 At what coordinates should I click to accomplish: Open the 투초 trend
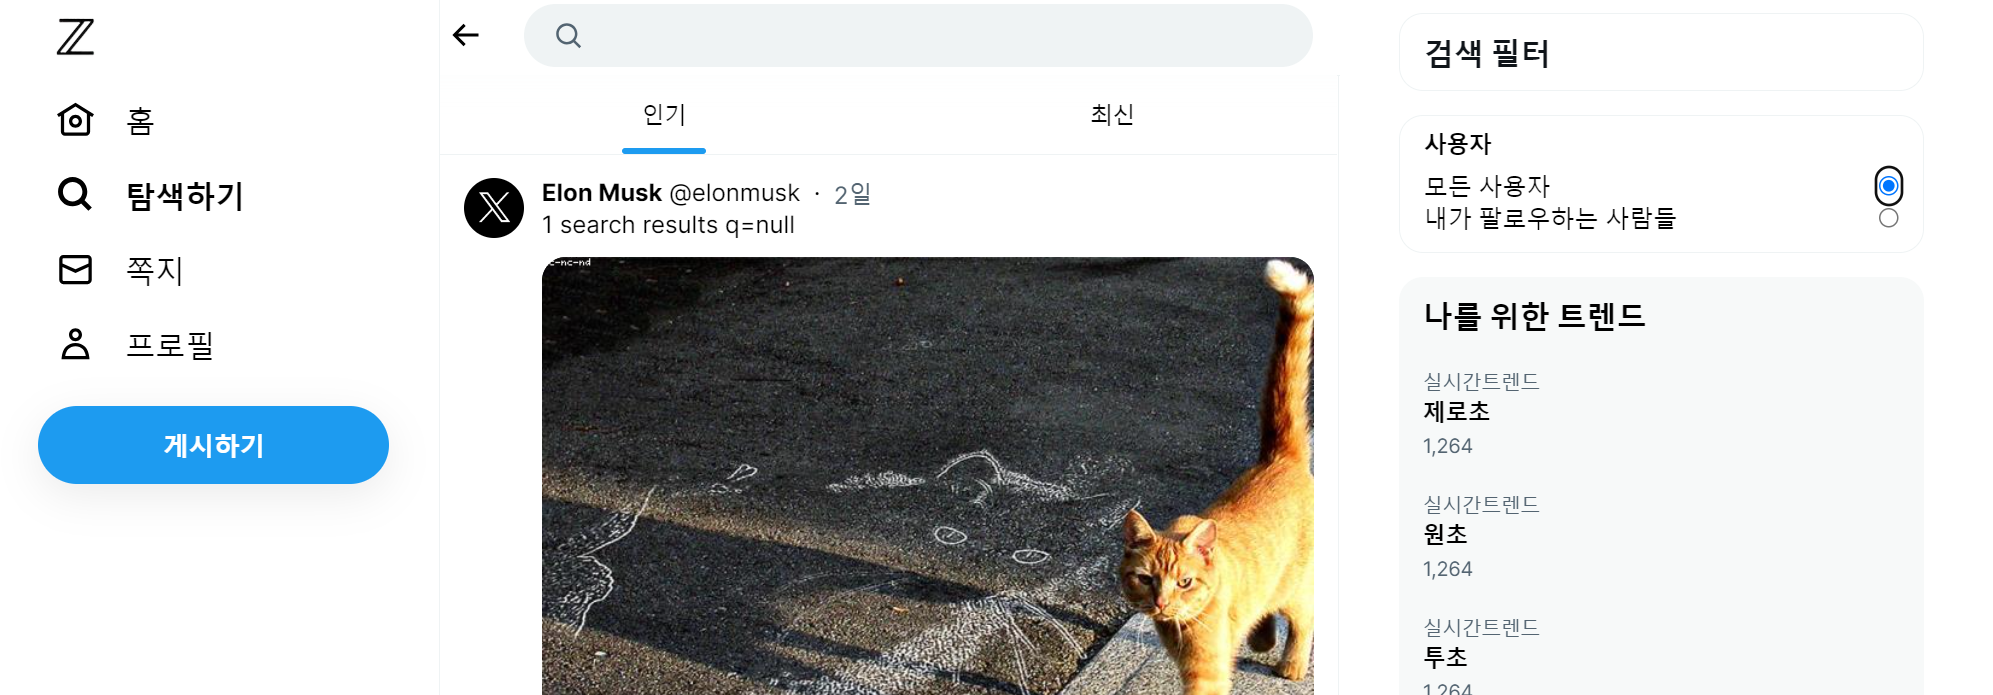tap(1660, 655)
